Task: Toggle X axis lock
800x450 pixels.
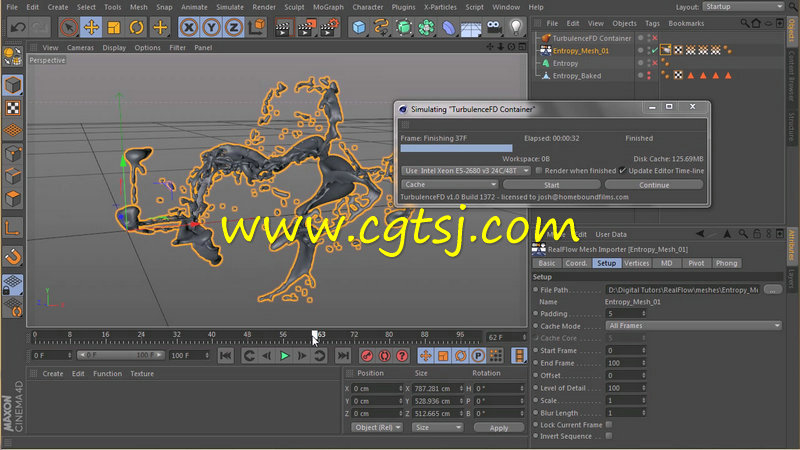Action: tap(189, 27)
